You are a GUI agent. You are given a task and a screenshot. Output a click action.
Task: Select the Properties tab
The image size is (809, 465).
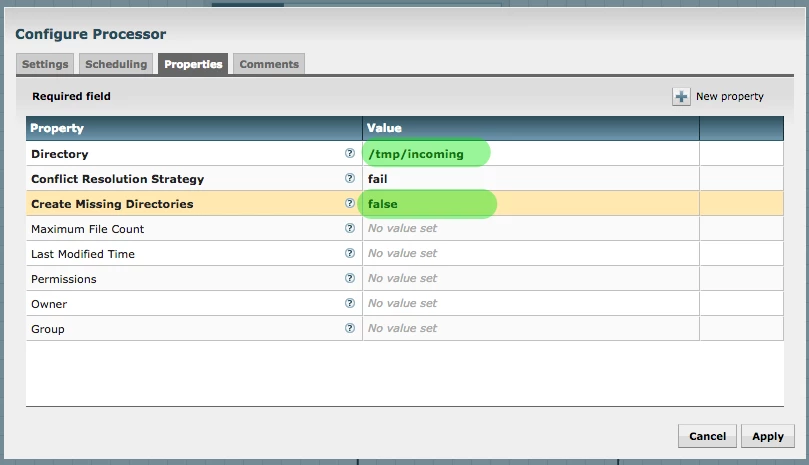[193, 64]
